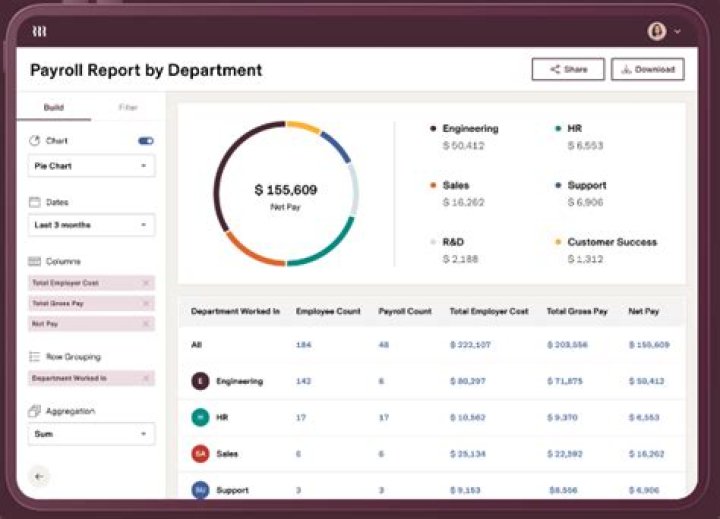720x519 pixels.
Task: Toggle the Chart switch off
Action: (146, 141)
